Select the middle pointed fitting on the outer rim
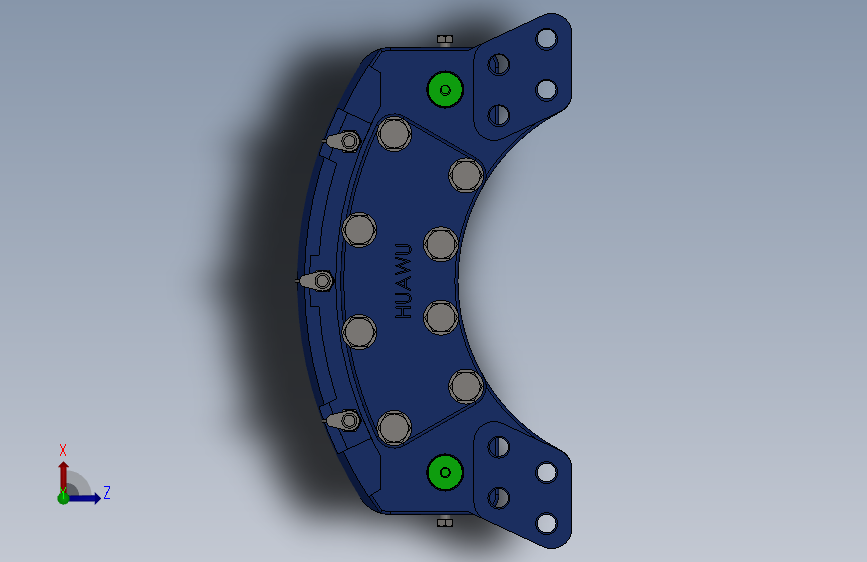The height and width of the screenshot is (562, 867). [315, 281]
